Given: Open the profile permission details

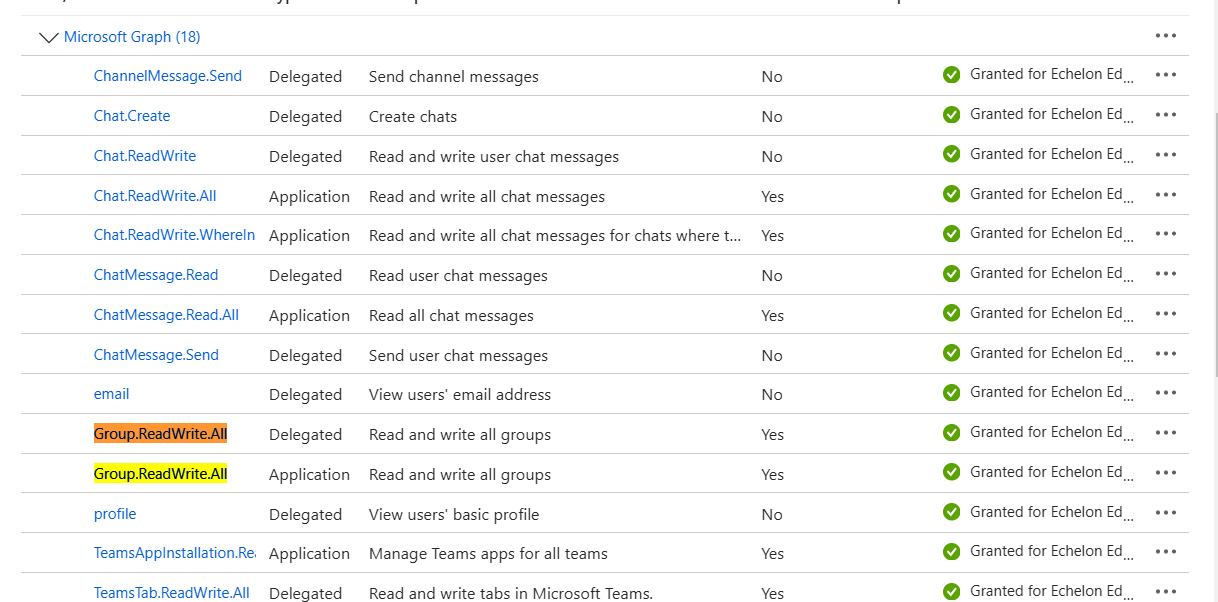Looking at the screenshot, I should pos(114,512).
